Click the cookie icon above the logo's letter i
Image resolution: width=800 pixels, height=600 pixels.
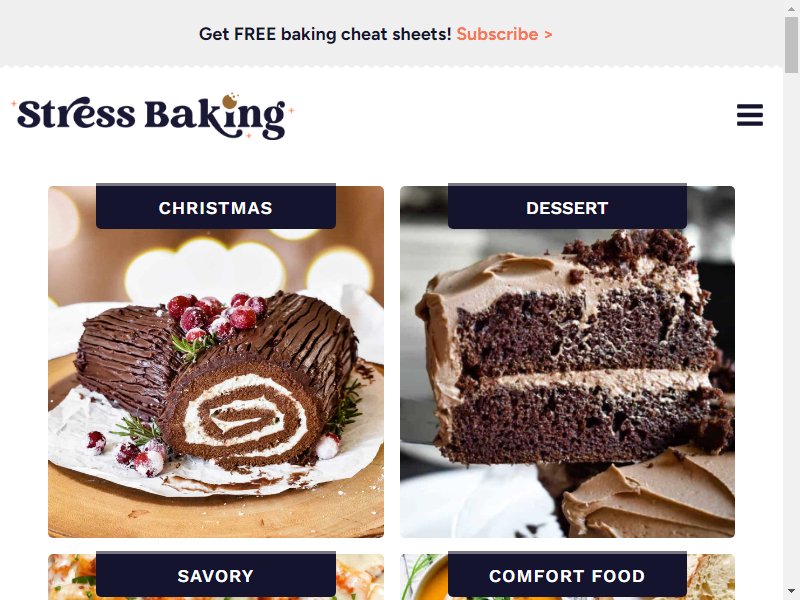(230, 101)
